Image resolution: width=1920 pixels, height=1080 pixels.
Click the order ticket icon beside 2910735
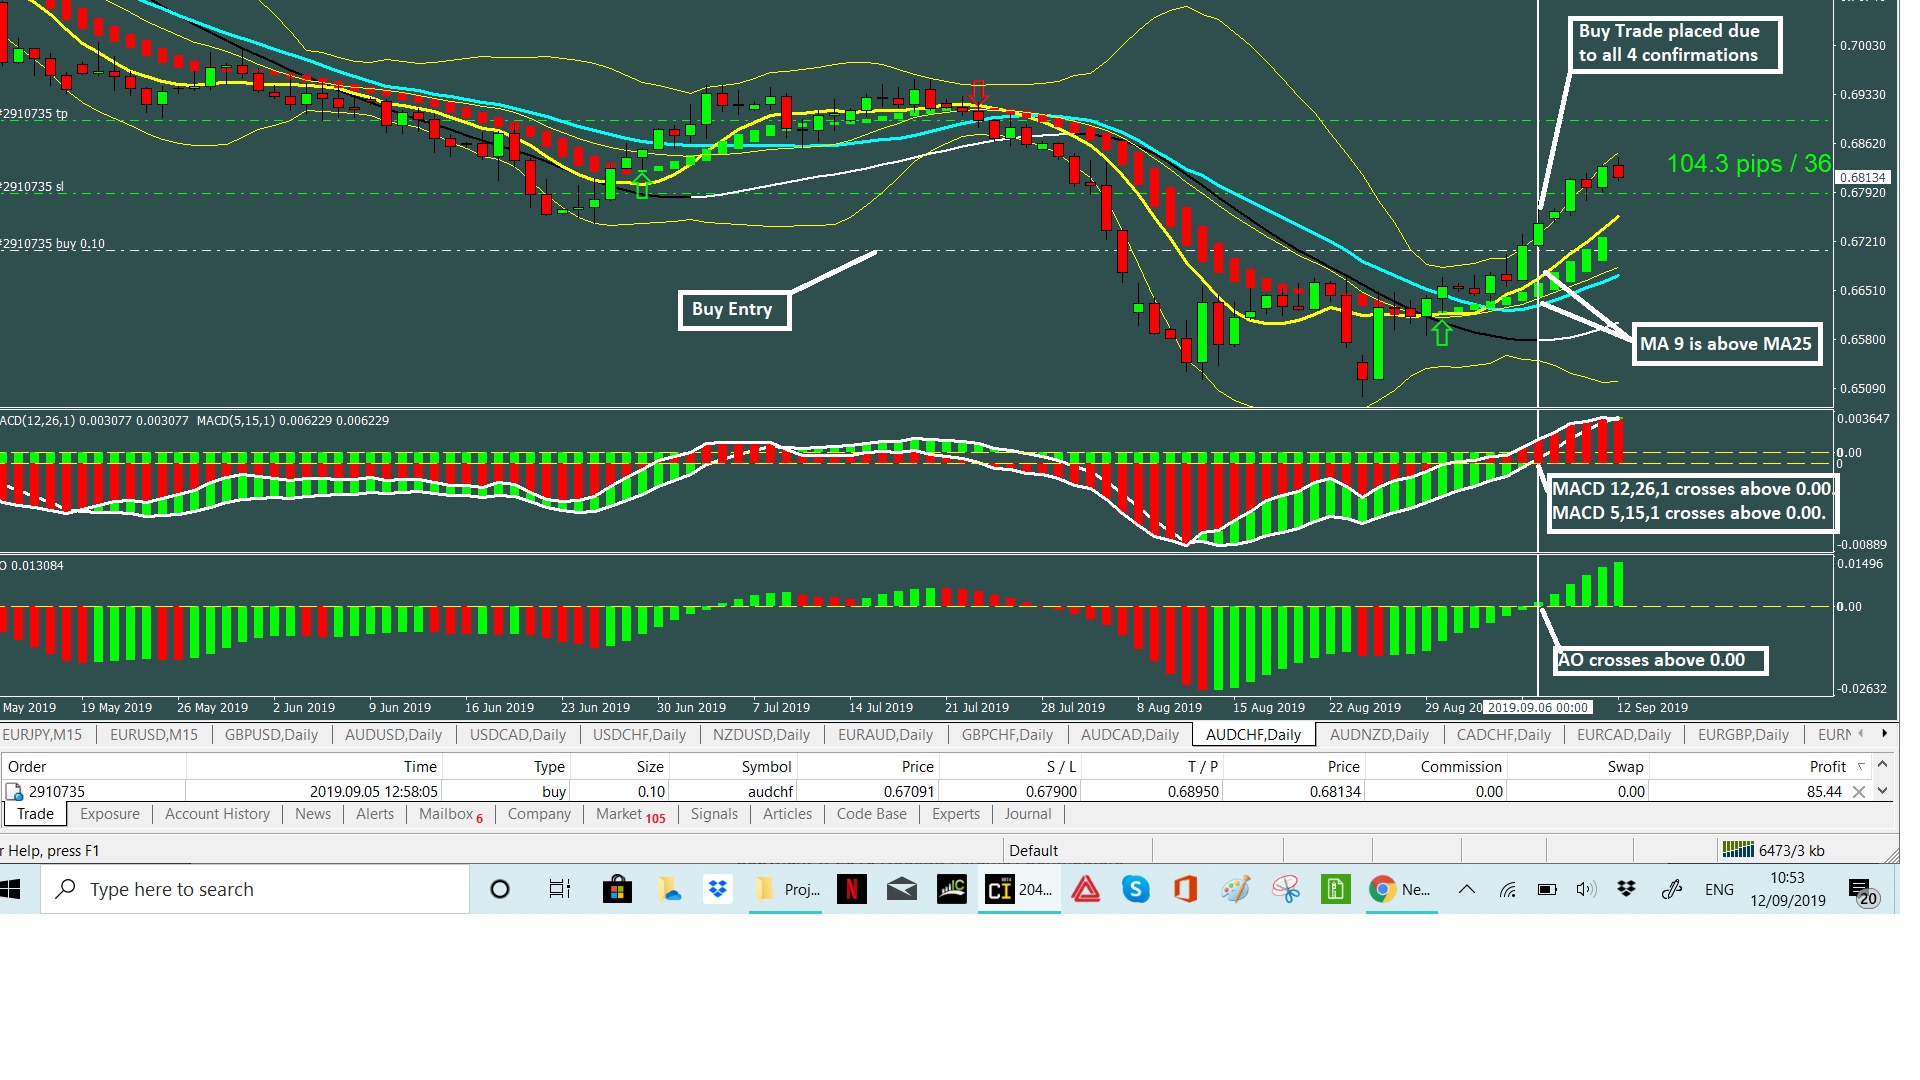(x=15, y=792)
